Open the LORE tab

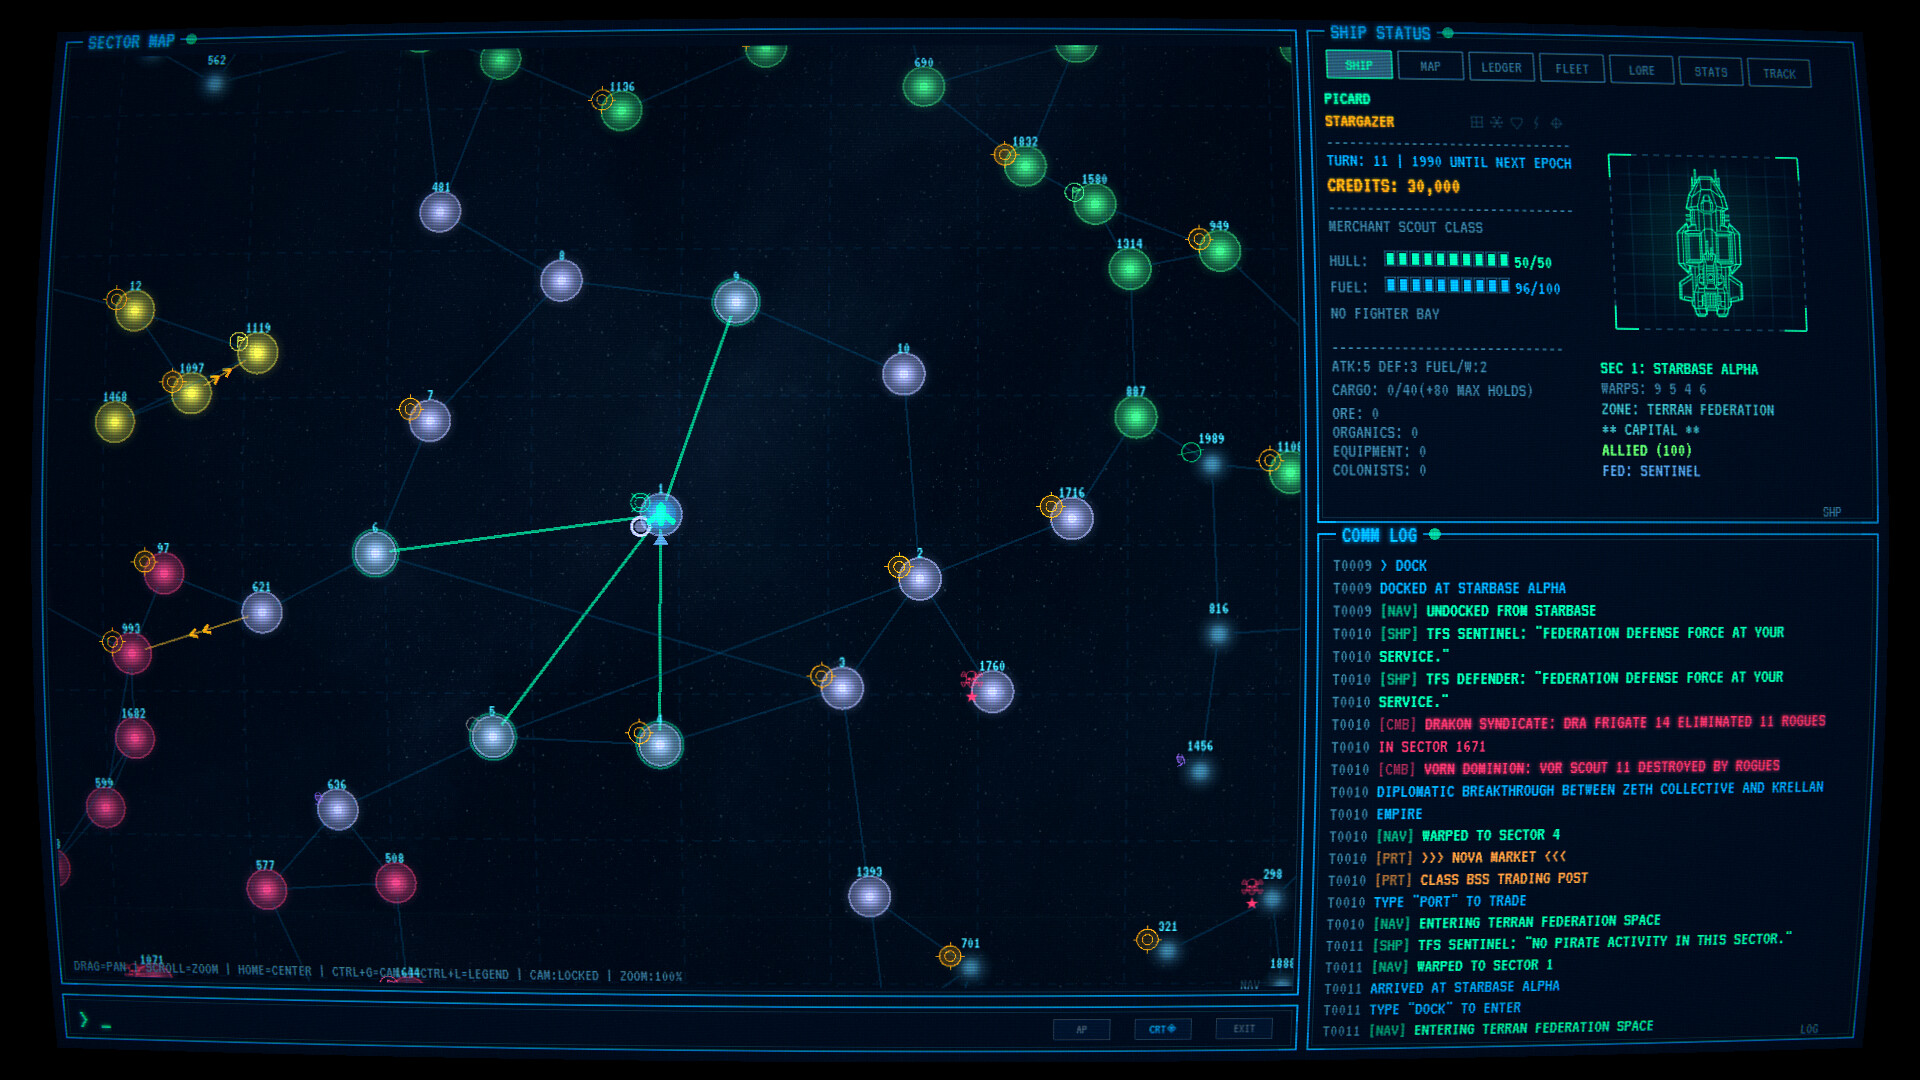click(x=1641, y=71)
